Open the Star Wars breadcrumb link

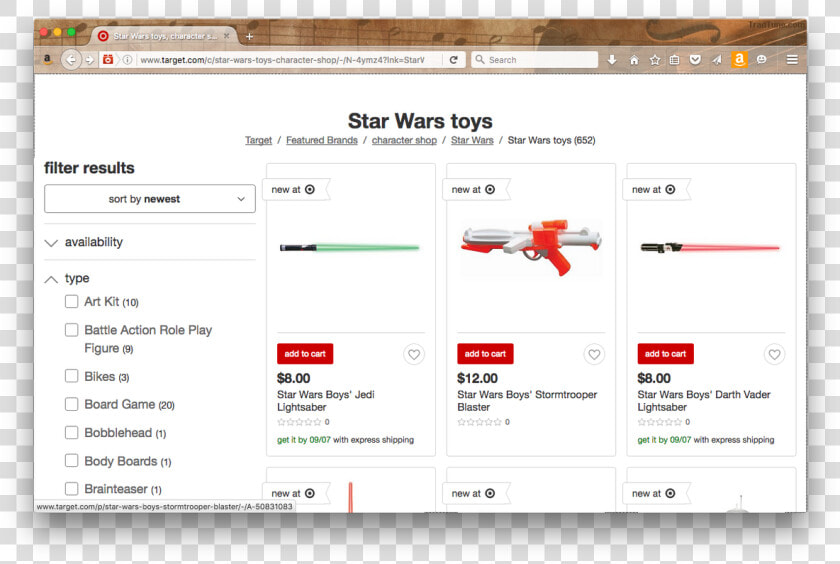(x=472, y=140)
